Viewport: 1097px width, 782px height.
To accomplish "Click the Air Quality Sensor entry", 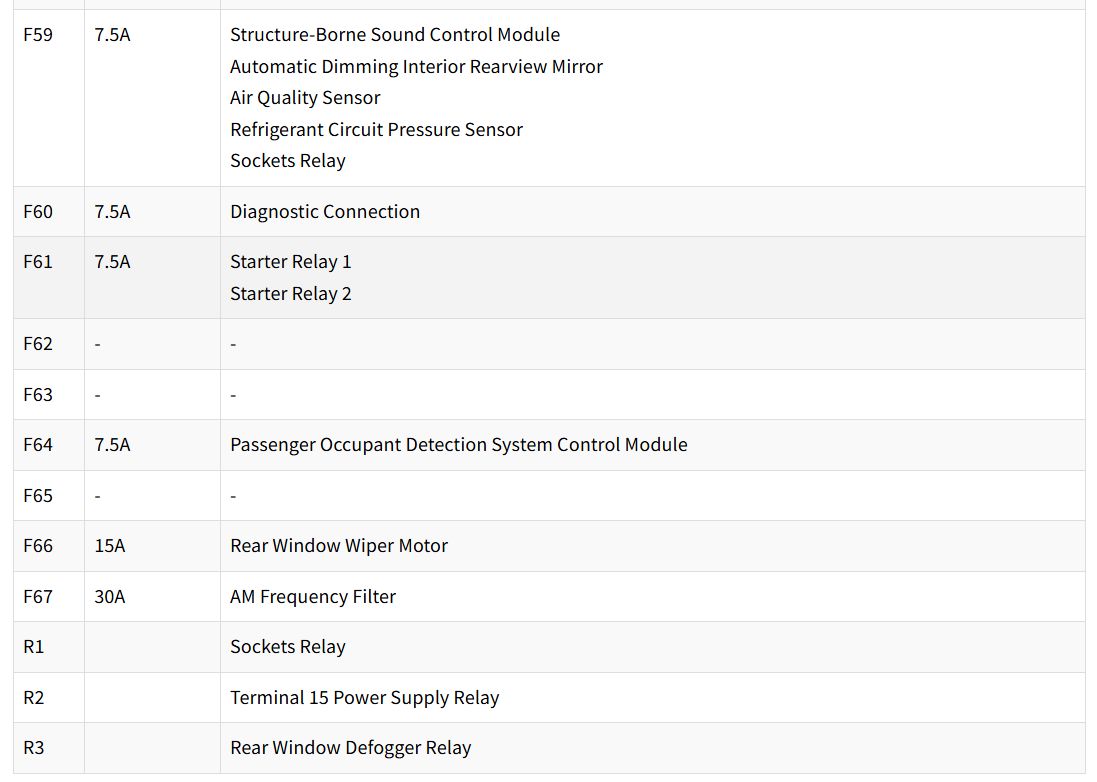I will pos(305,98).
